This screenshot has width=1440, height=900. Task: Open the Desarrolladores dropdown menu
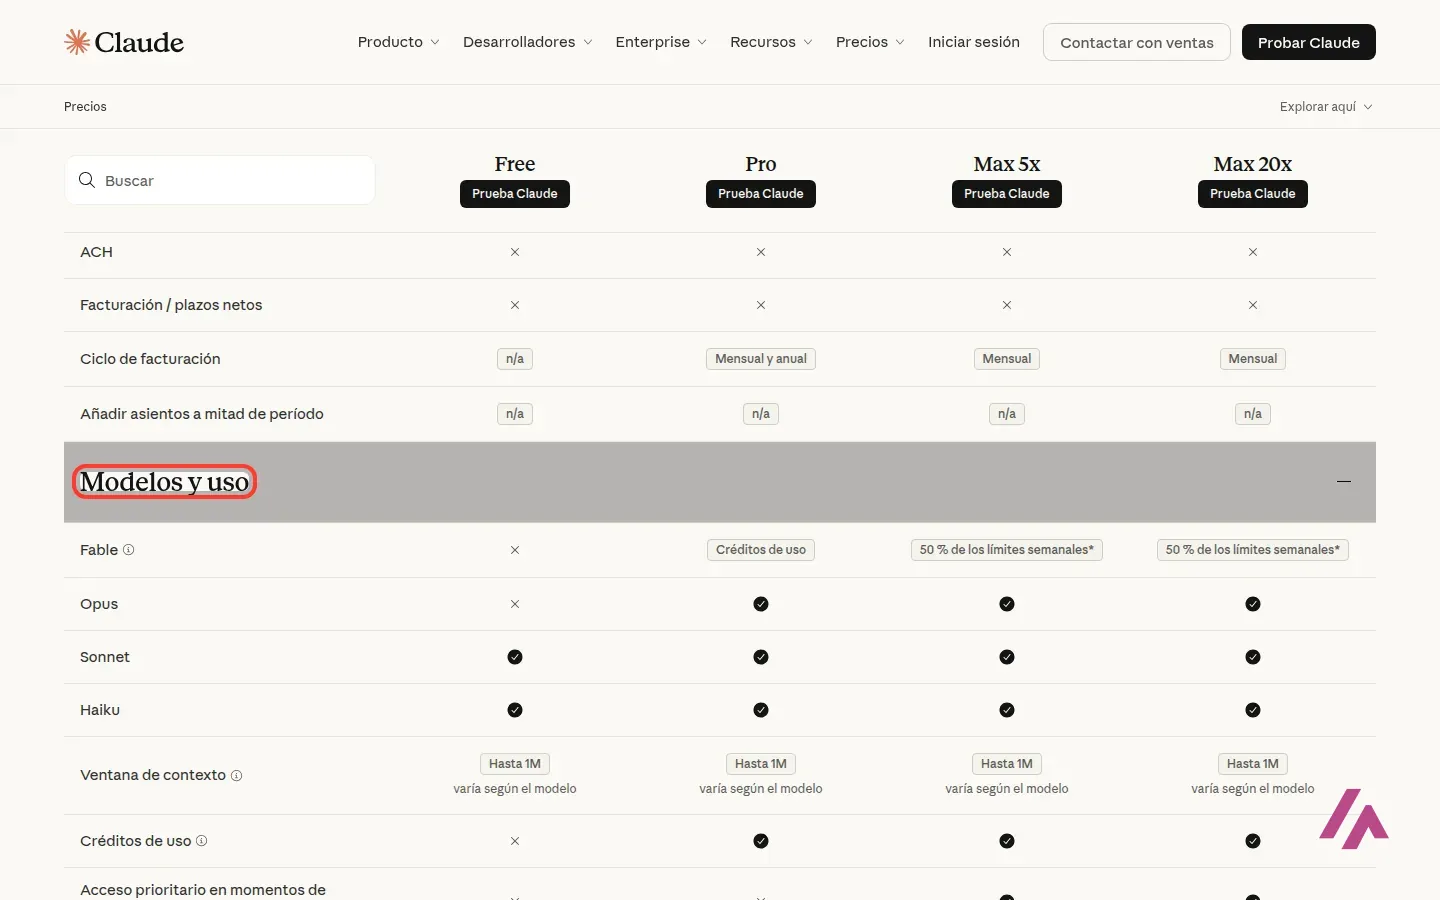(x=527, y=42)
